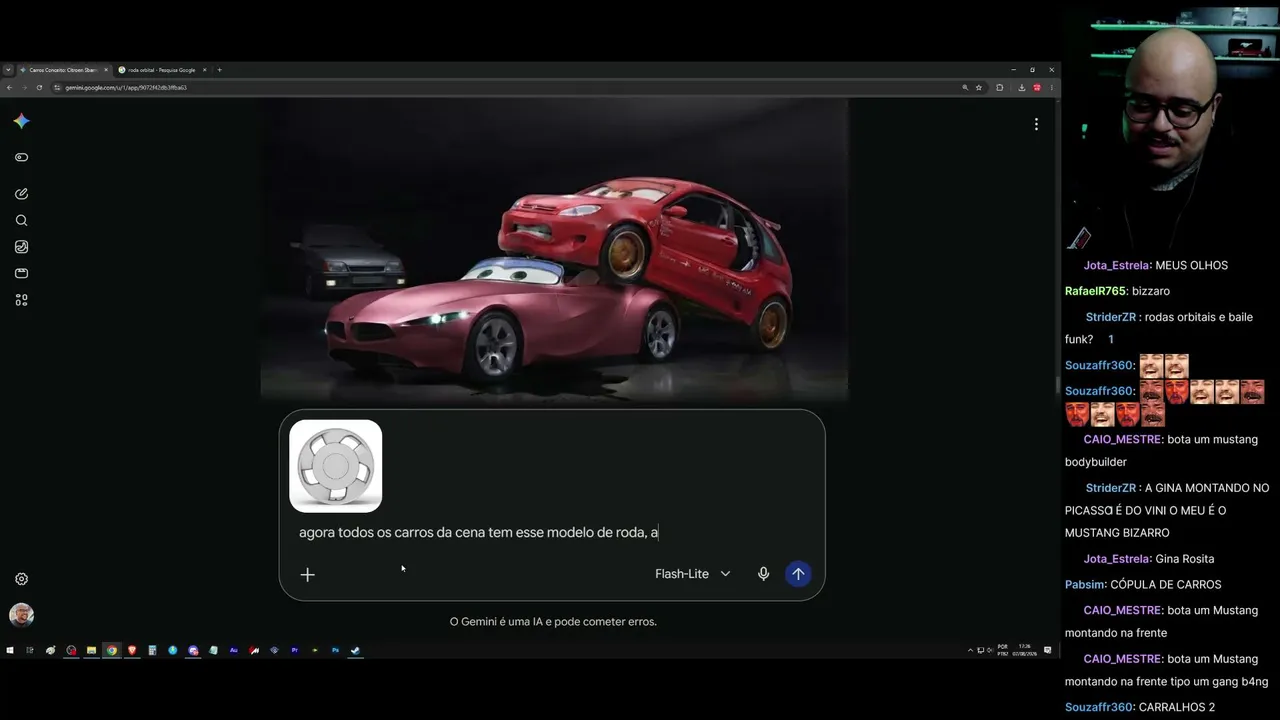Click the browser address bar URL
This screenshot has width=1280, height=720.
126,87
